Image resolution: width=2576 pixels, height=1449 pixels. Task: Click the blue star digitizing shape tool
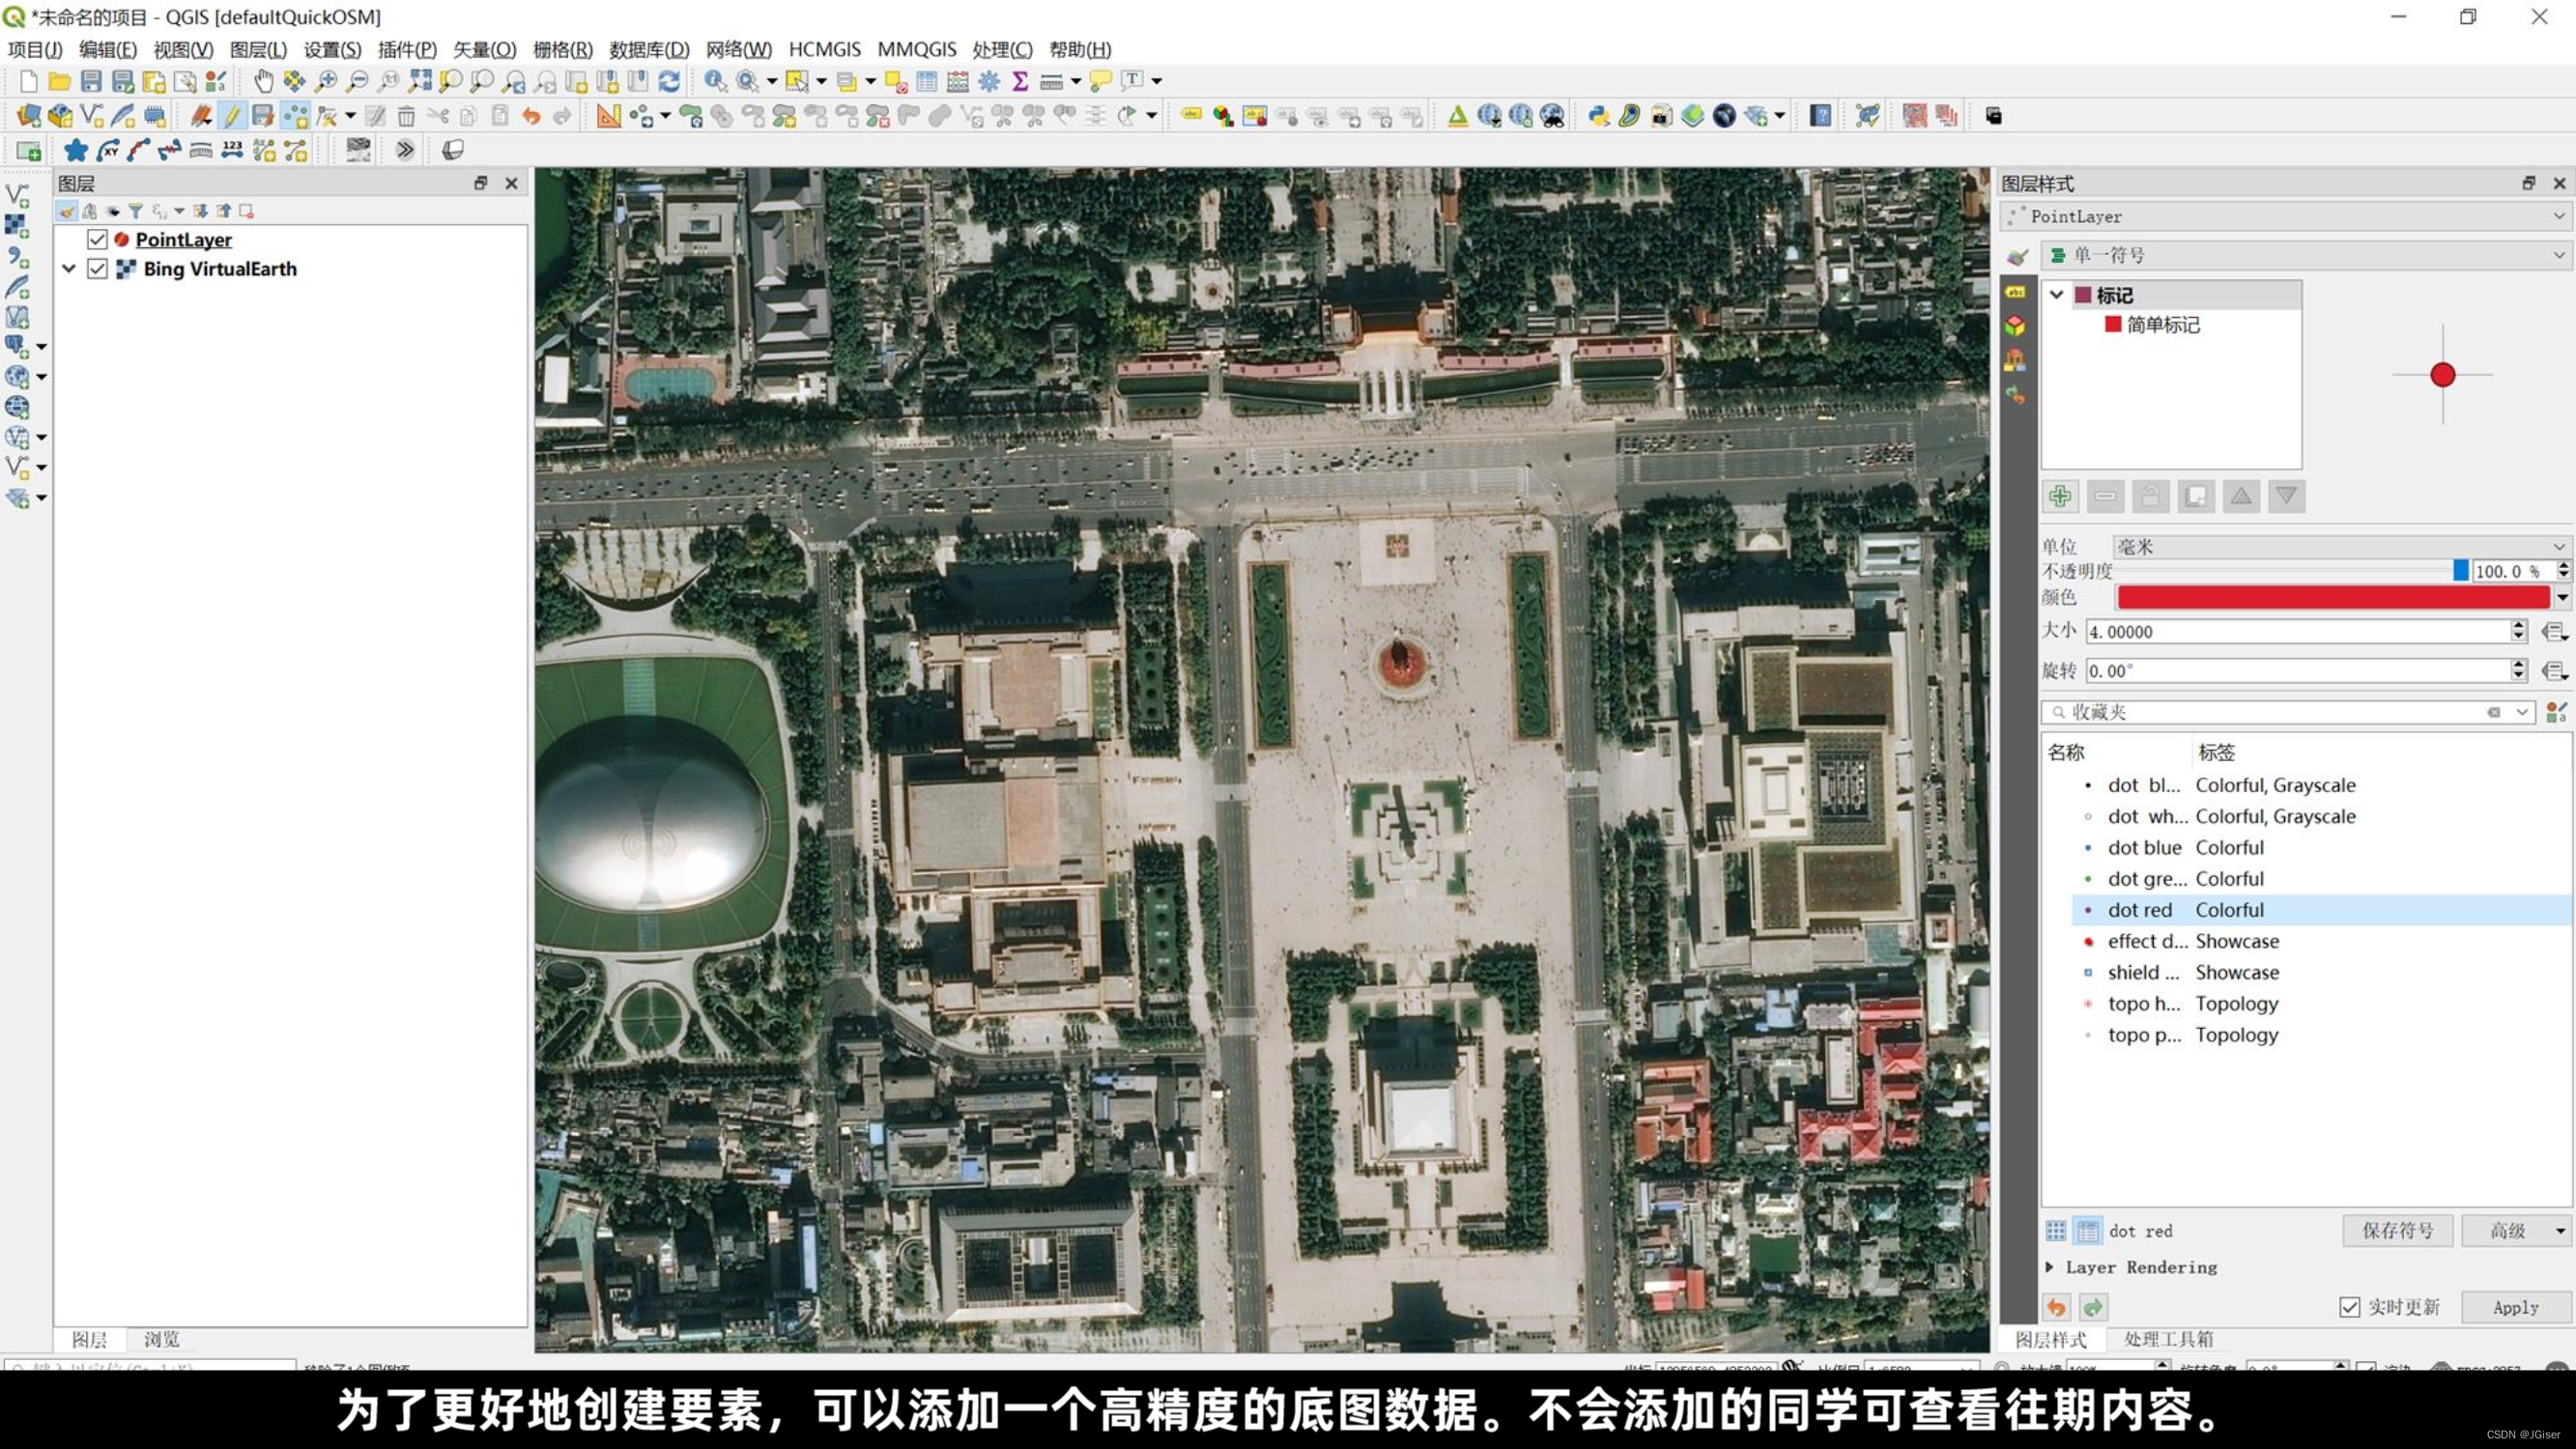point(75,150)
